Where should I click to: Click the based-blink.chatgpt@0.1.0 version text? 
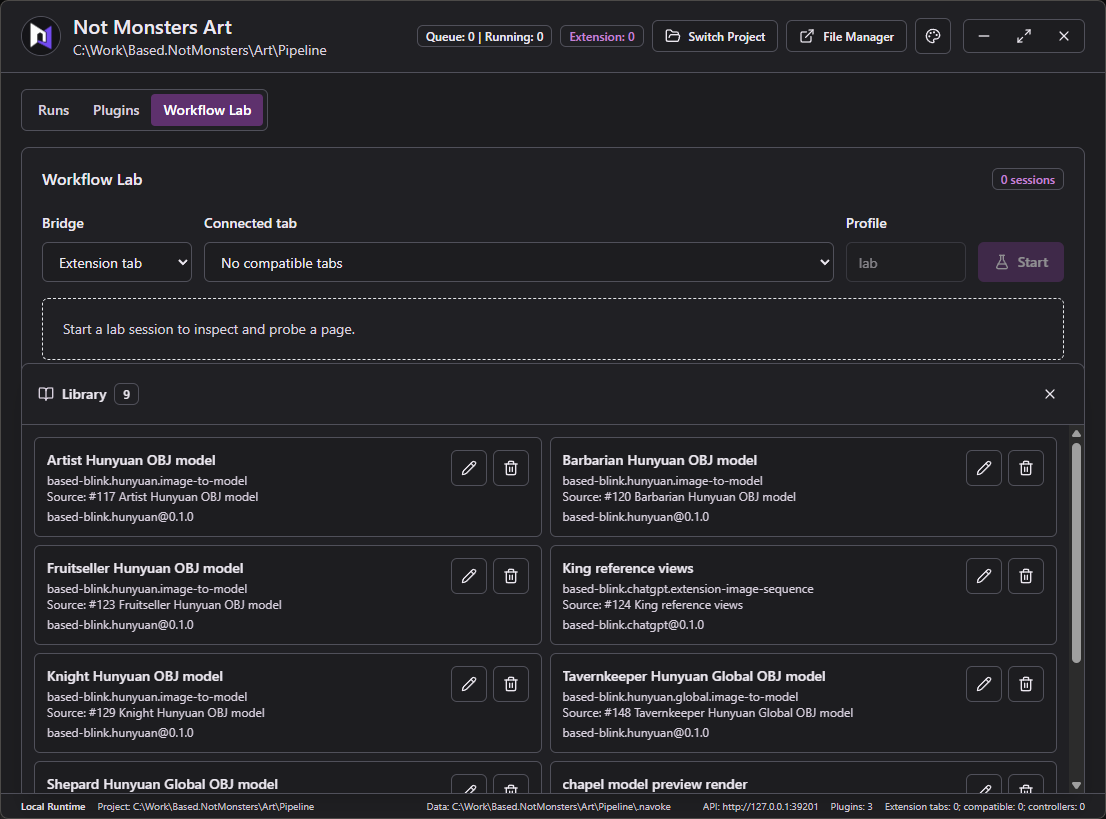tap(633, 625)
